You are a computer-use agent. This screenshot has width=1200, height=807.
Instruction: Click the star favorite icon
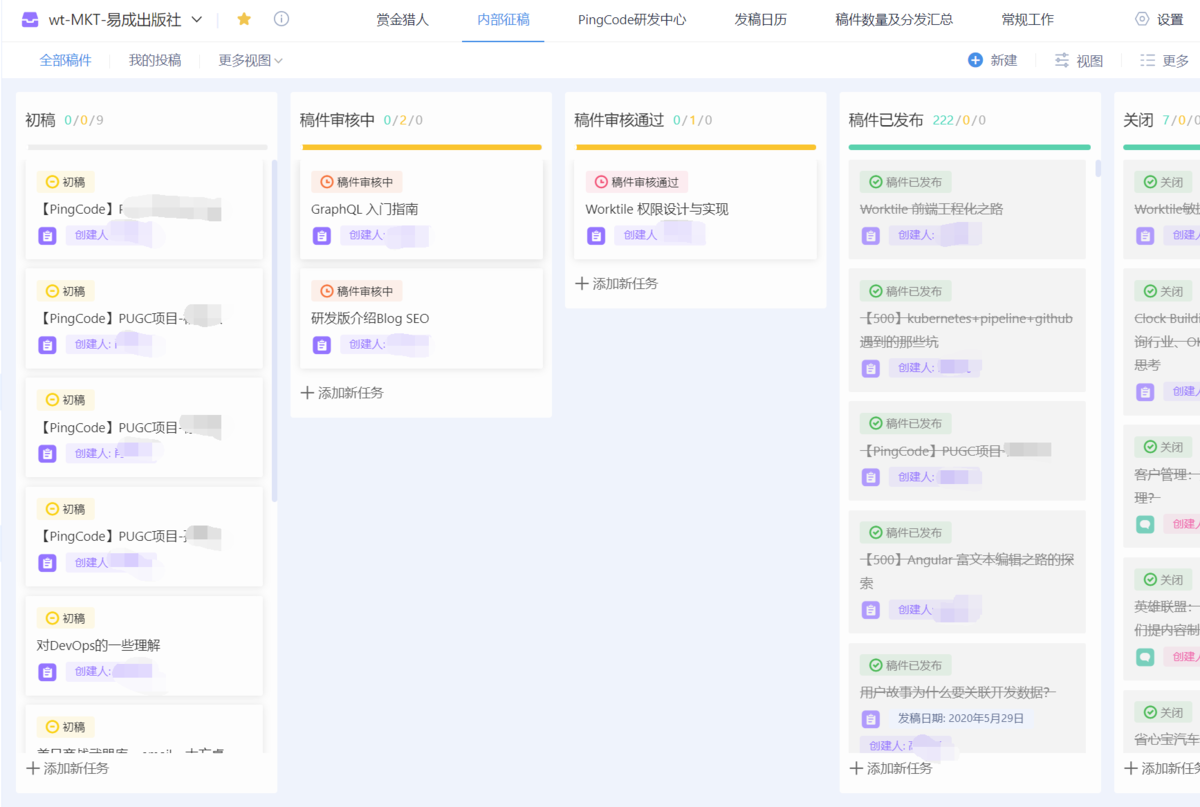[x=244, y=19]
